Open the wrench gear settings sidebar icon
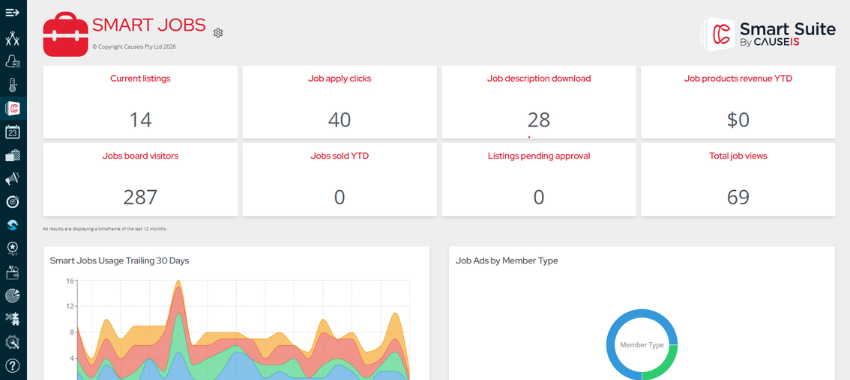 pos(12,342)
